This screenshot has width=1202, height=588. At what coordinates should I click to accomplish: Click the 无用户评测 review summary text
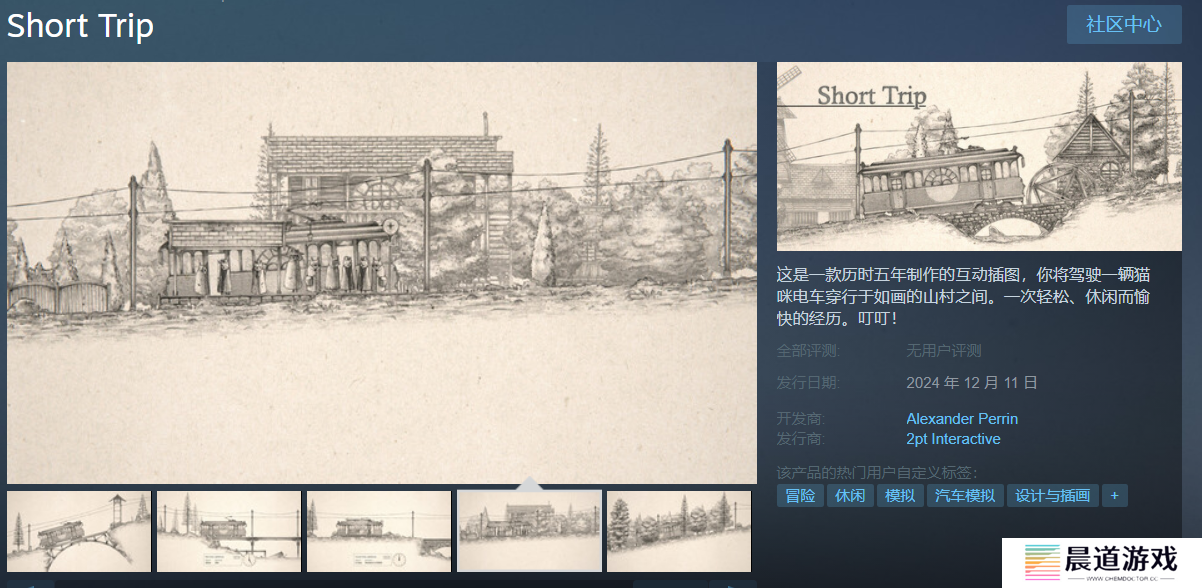[x=944, y=351]
